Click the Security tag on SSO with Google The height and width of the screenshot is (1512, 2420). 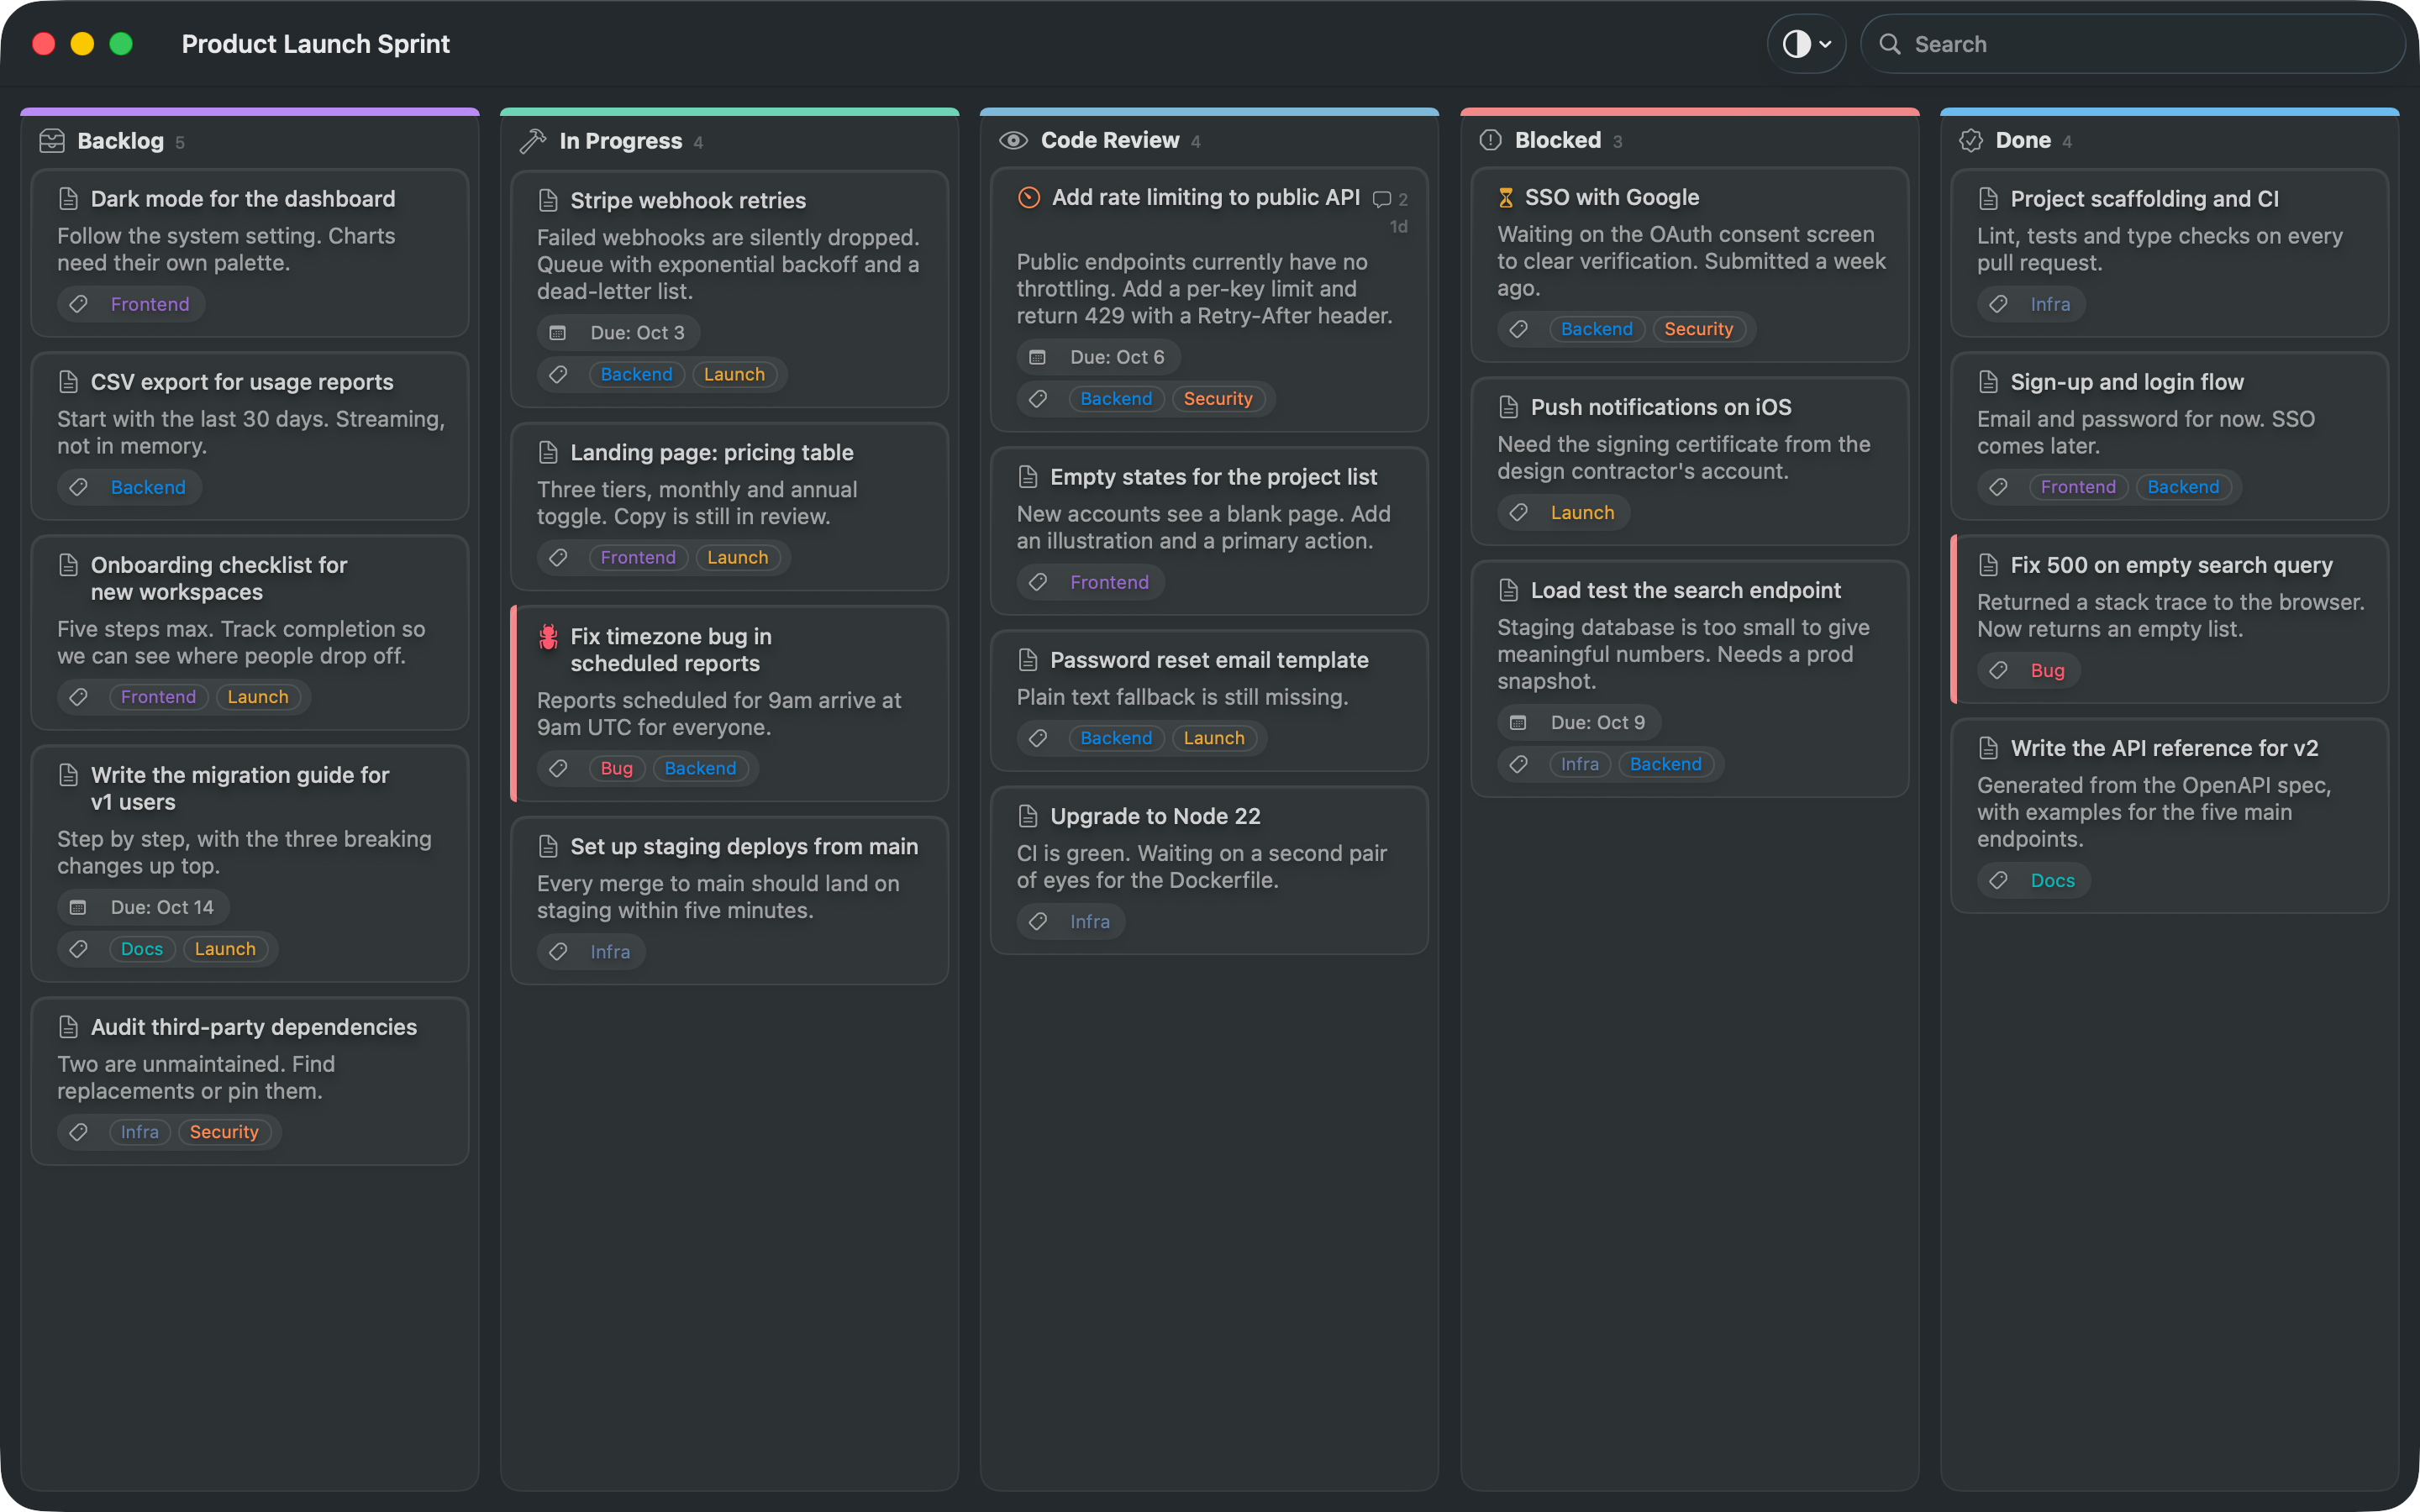click(1698, 329)
